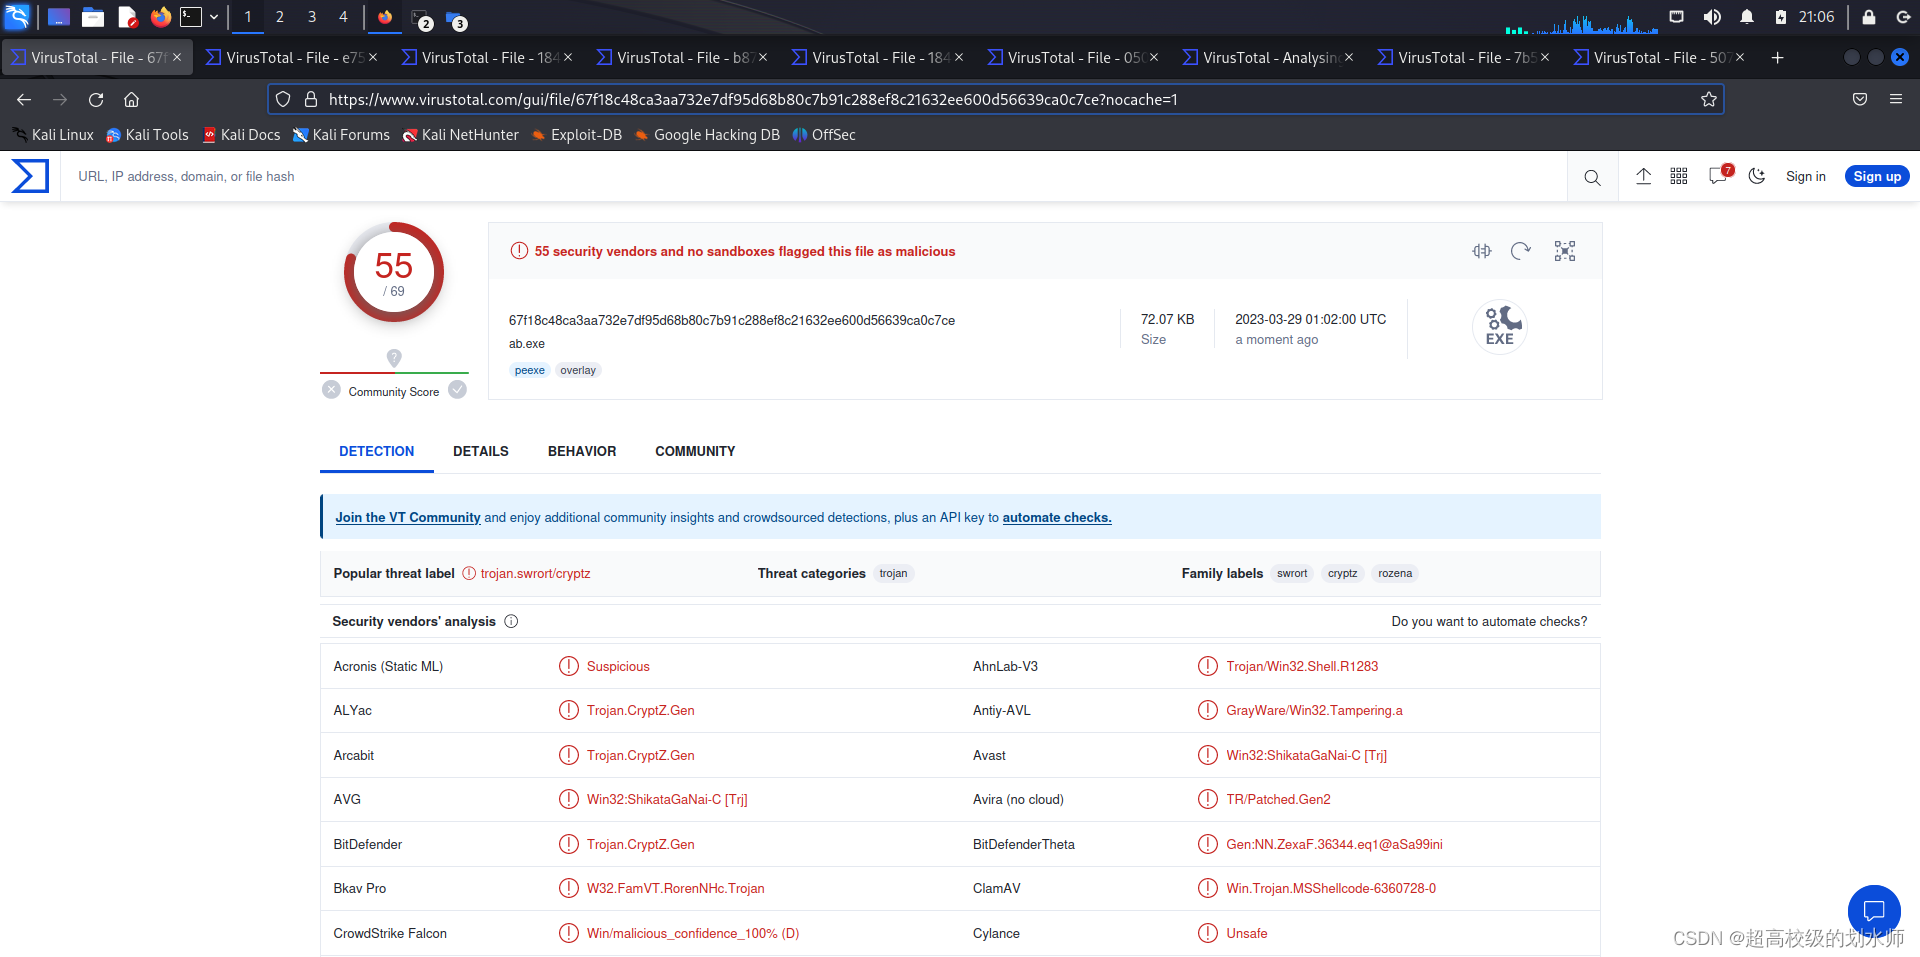Click Do you want to automate checks?
Screen dimensions: 1920x957
point(1489,621)
